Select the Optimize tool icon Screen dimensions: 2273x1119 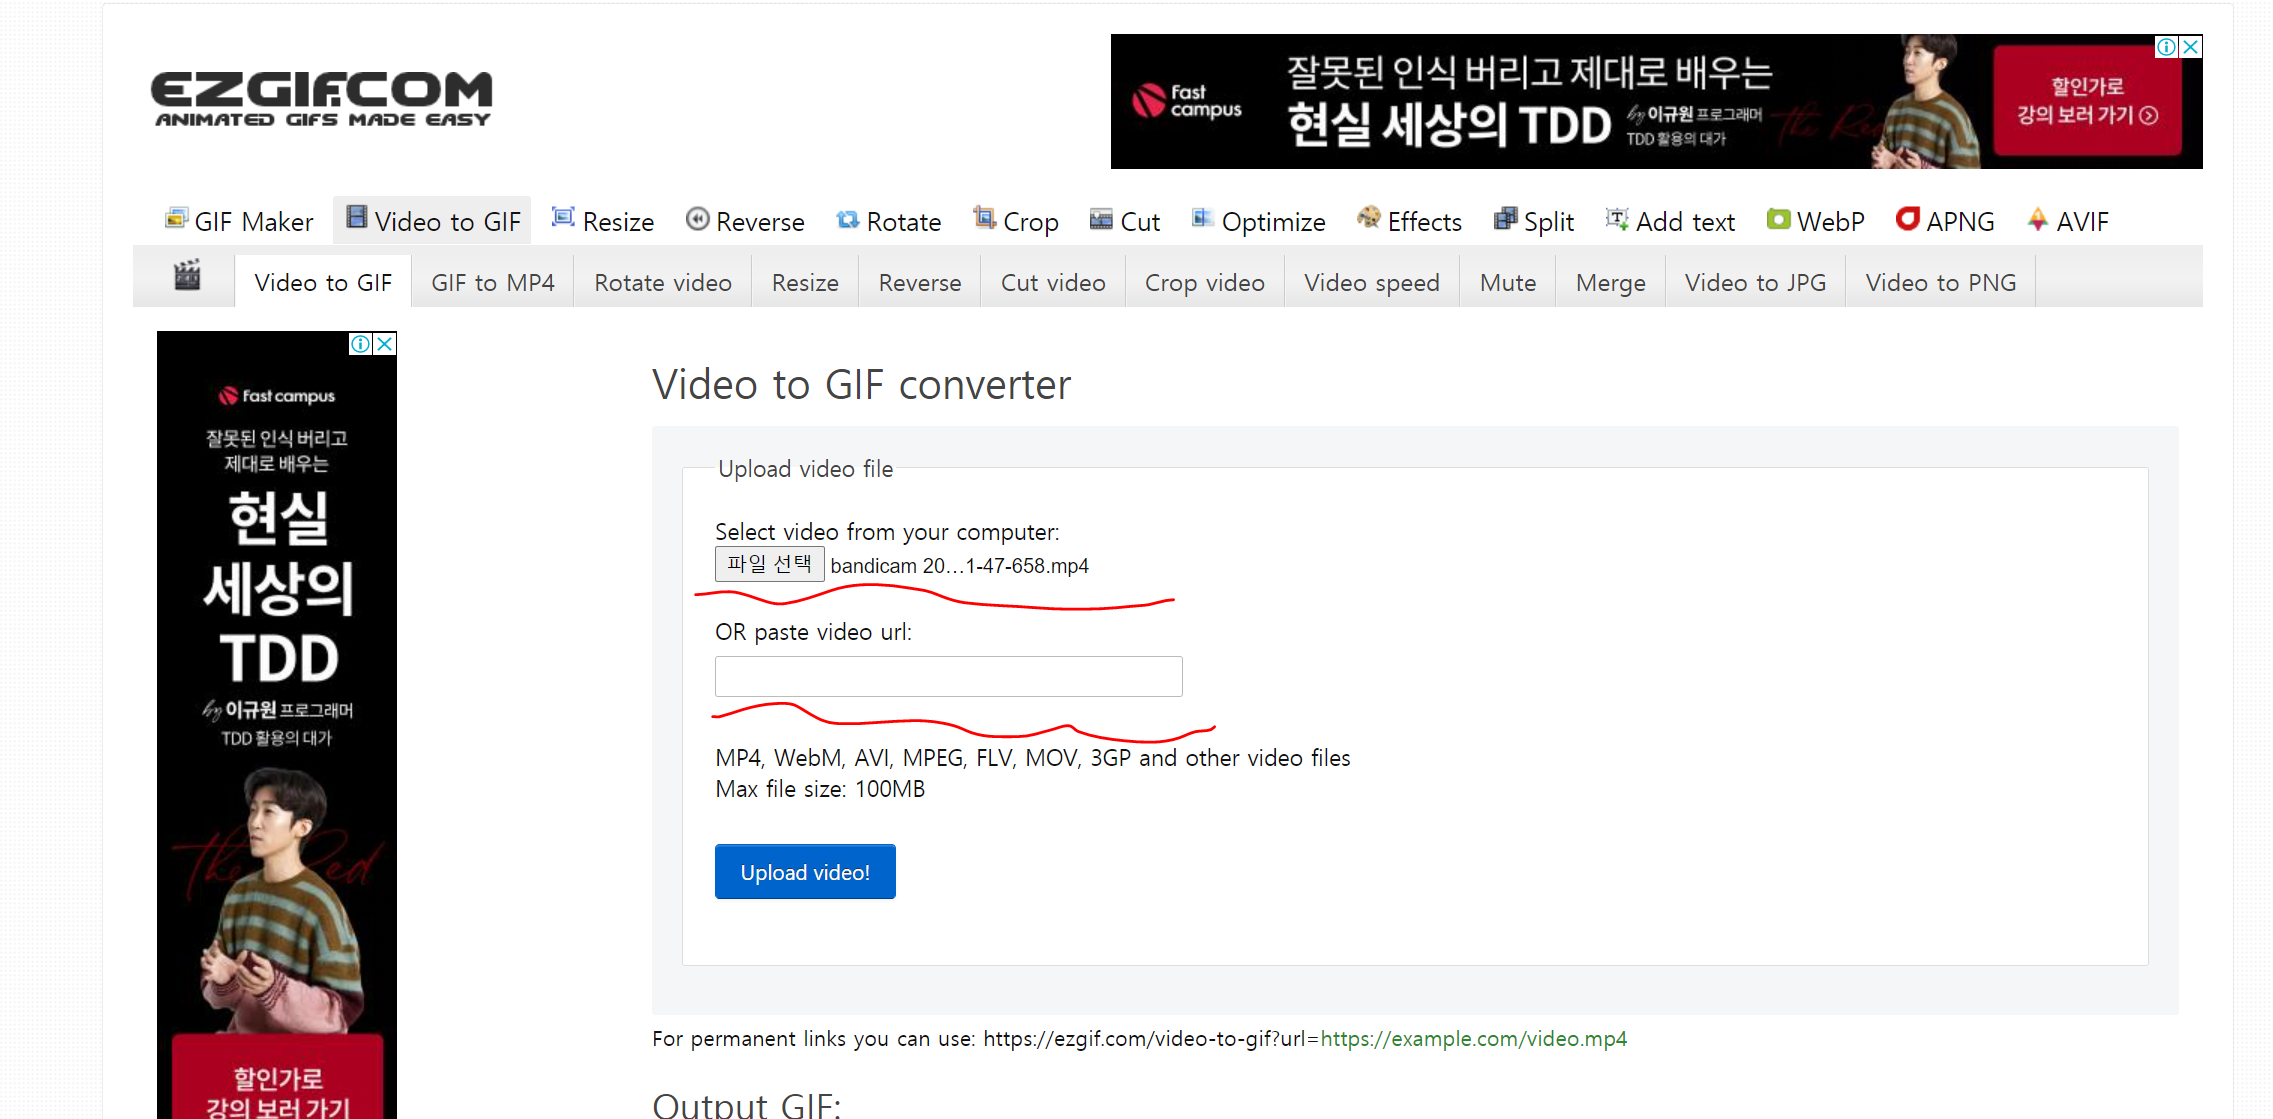tap(1202, 218)
